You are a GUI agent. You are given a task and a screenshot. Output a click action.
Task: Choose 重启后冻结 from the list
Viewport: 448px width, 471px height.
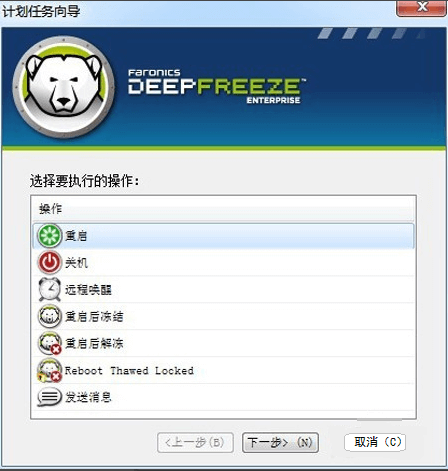click(x=94, y=316)
